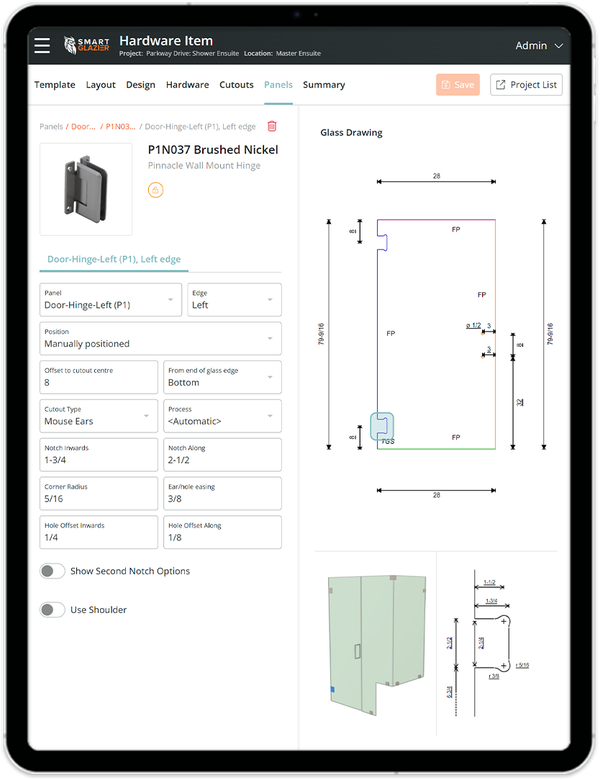600x780 pixels.
Task: Switch to the Panels tab
Action: (x=278, y=85)
